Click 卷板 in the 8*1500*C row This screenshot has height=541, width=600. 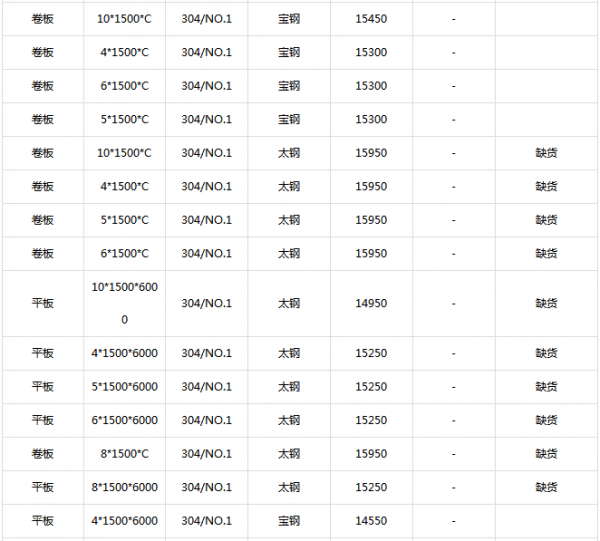pos(42,454)
